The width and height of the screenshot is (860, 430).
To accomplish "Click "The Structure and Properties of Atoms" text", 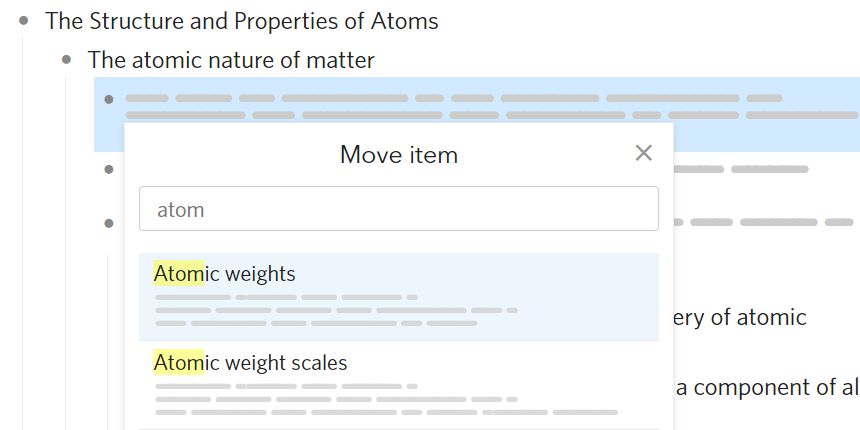I will click(242, 21).
